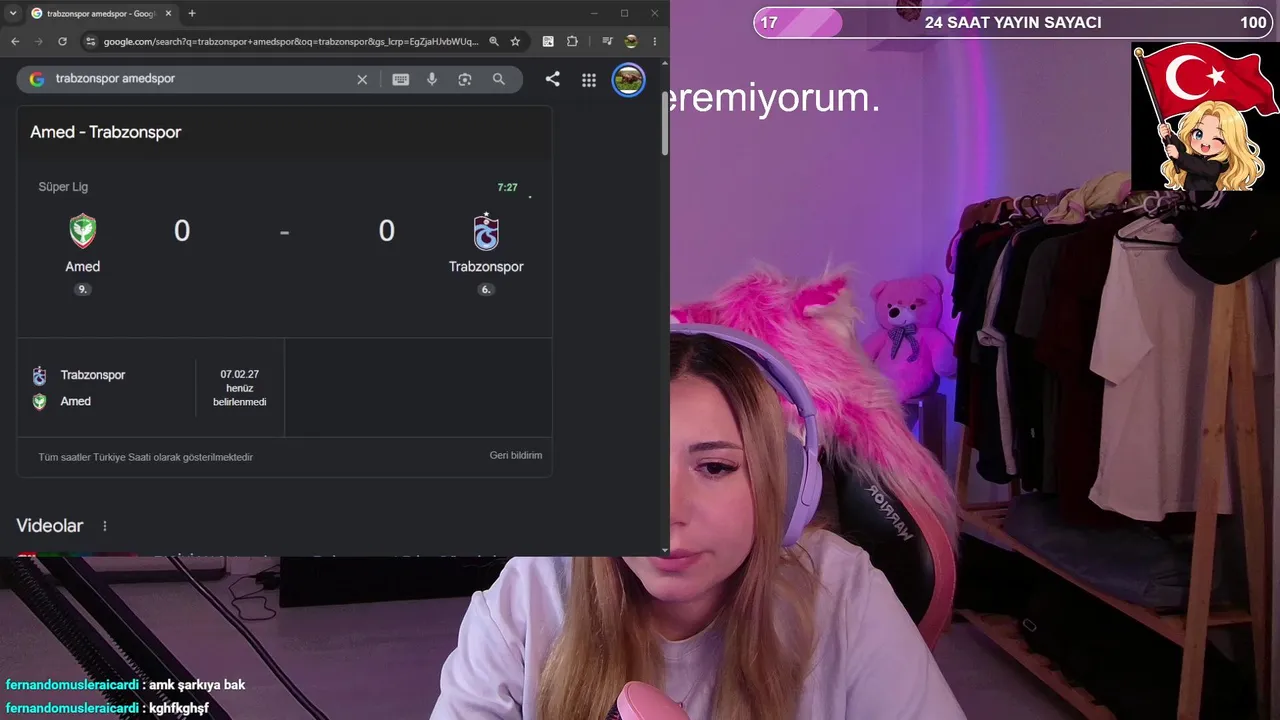This screenshot has width=1280, height=720.
Task: Click the Geri bildirim feedback link
Action: pos(516,456)
